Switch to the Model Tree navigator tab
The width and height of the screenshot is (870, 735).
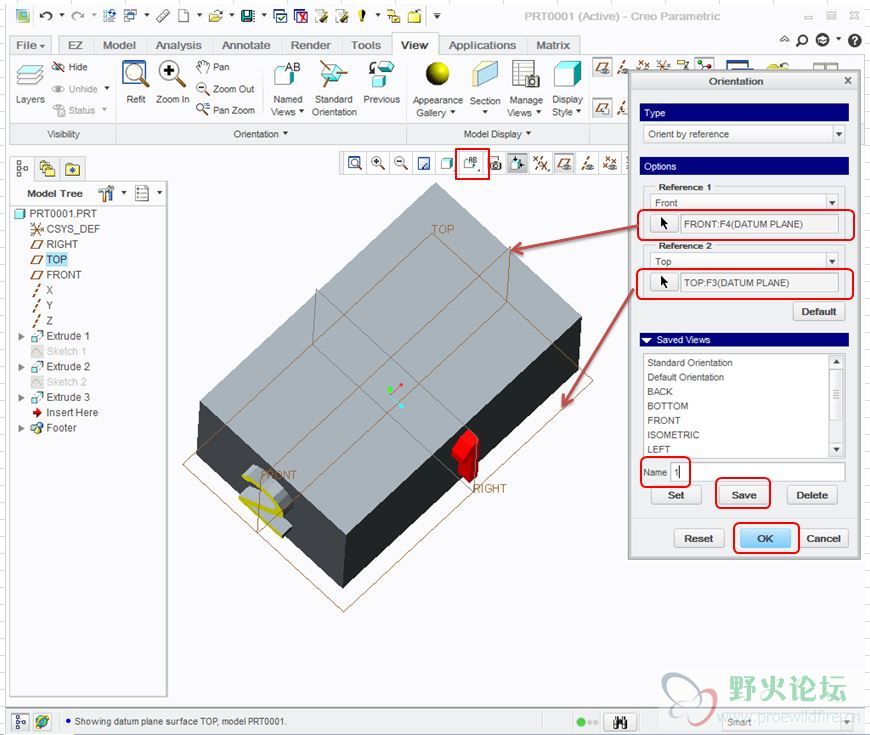click(22, 168)
